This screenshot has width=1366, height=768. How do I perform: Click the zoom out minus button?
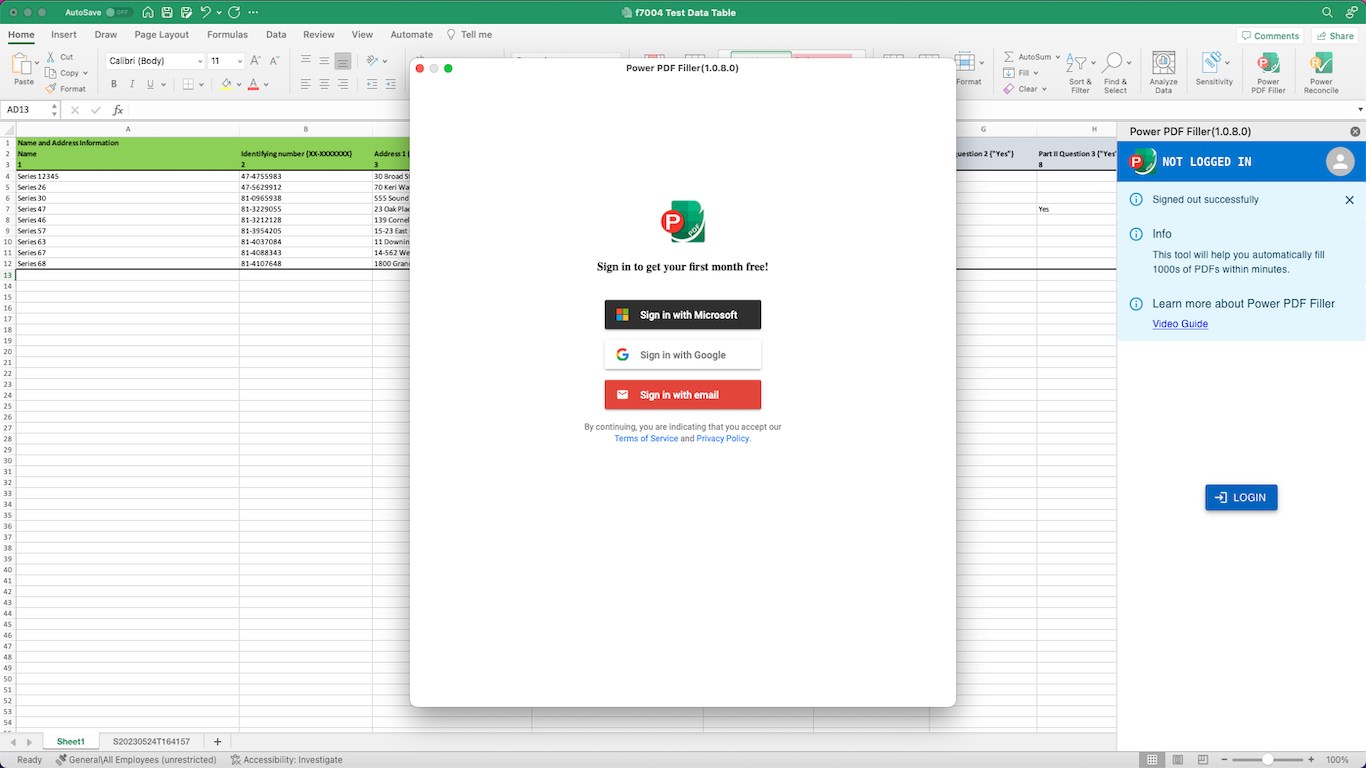point(1225,760)
